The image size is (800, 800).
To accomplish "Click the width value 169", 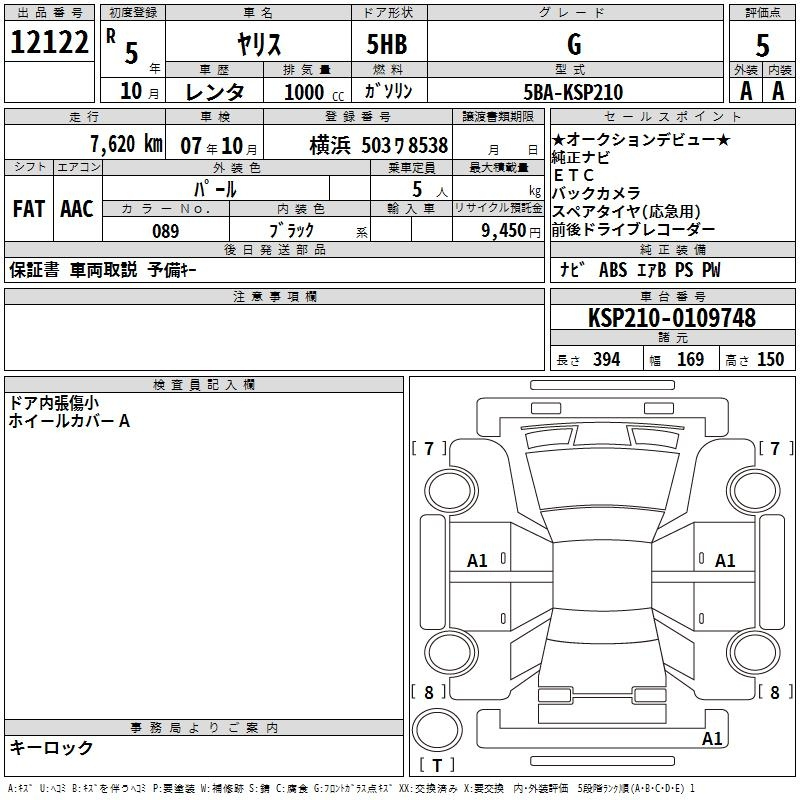I will pyautogui.click(x=690, y=359).
